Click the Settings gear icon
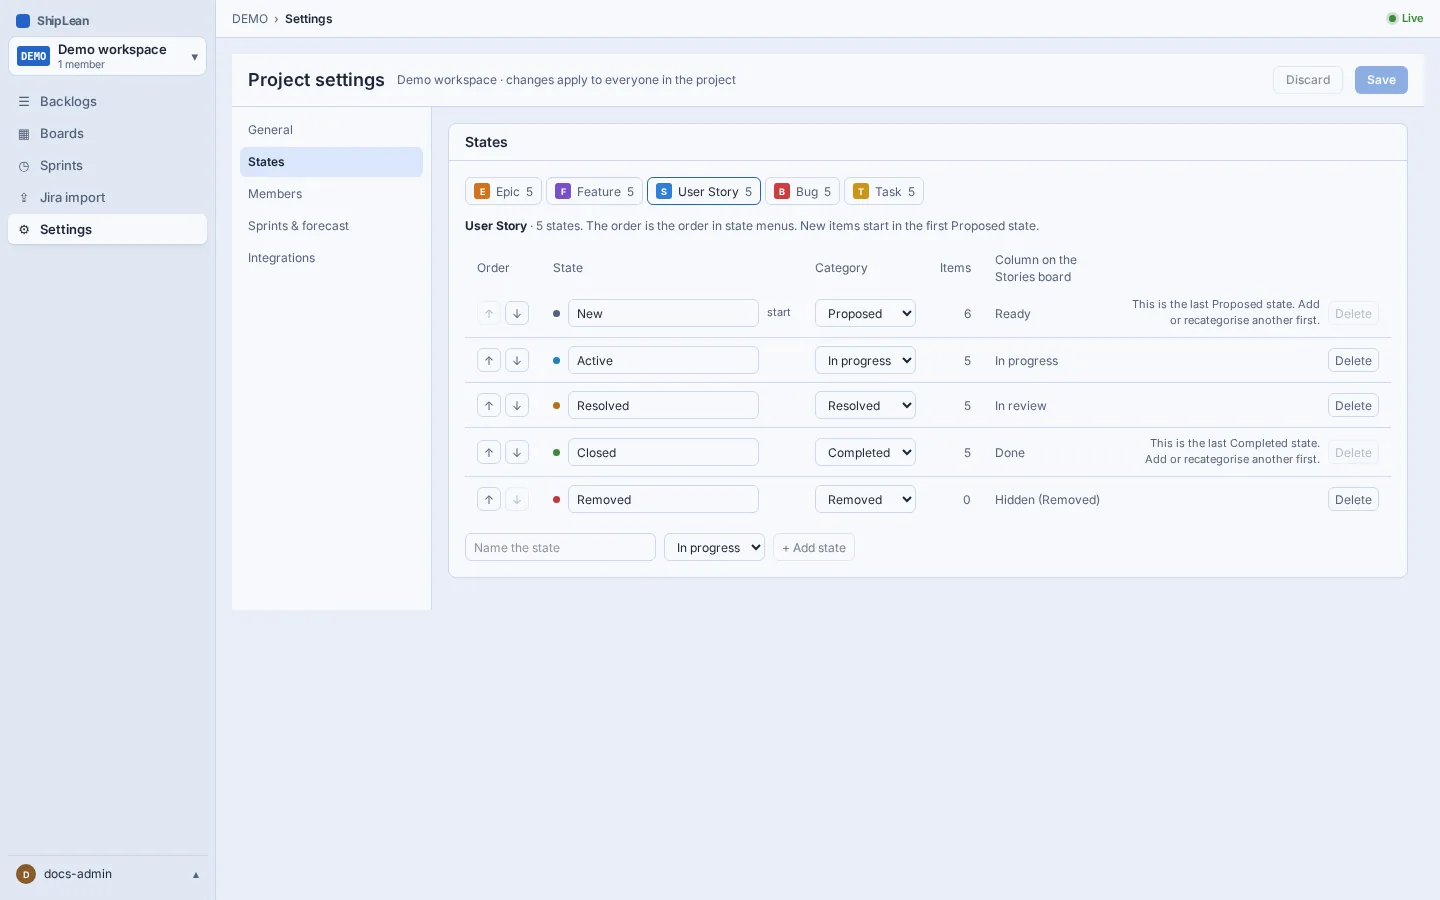 (24, 229)
